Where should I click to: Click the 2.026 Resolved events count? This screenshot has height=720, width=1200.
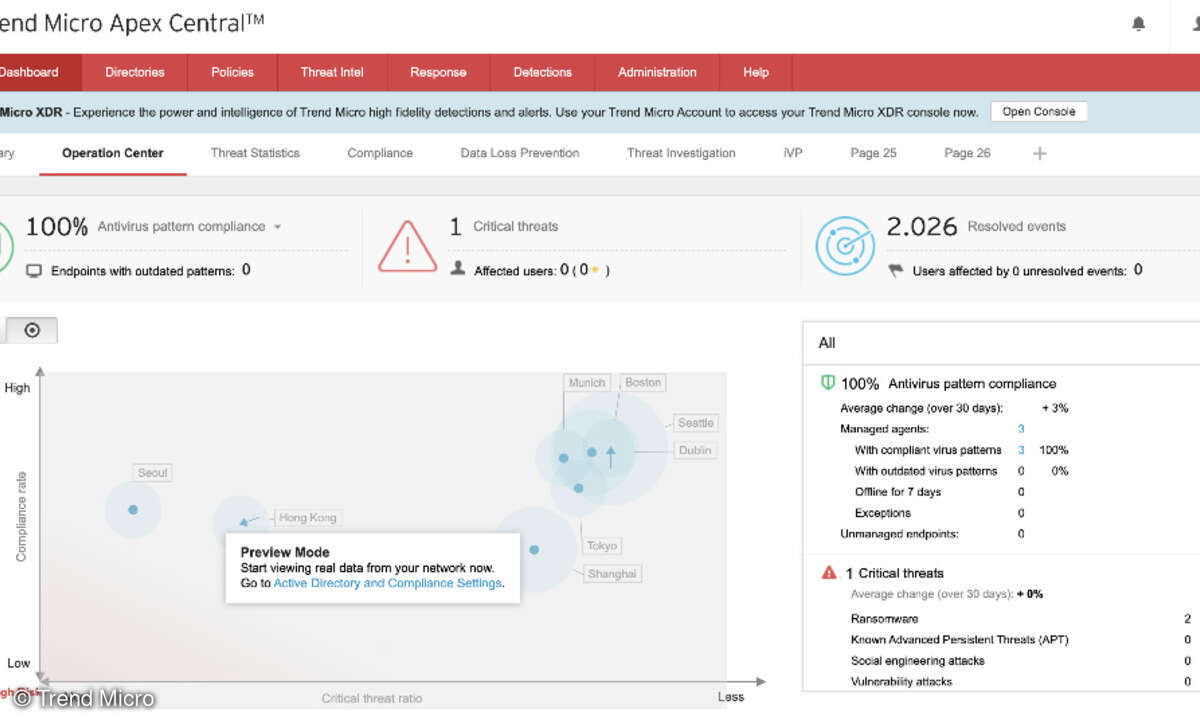click(922, 226)
